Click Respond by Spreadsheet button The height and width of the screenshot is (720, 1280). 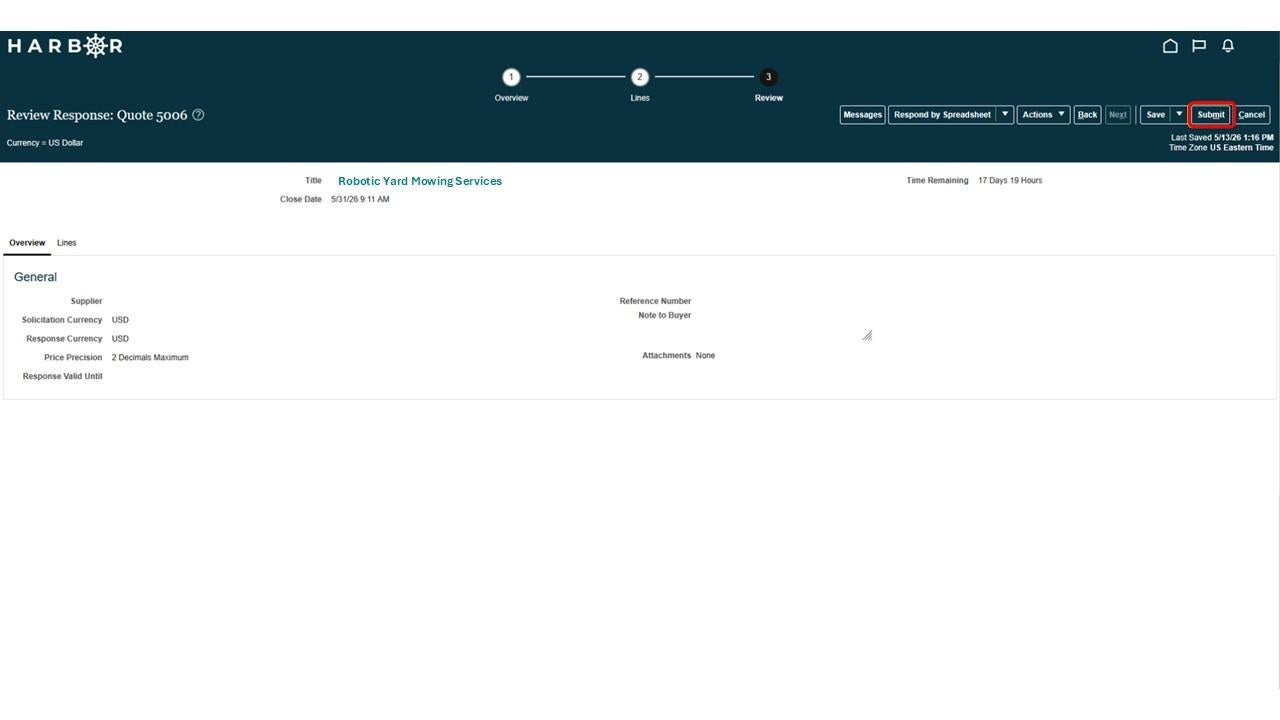pos(942,115)
